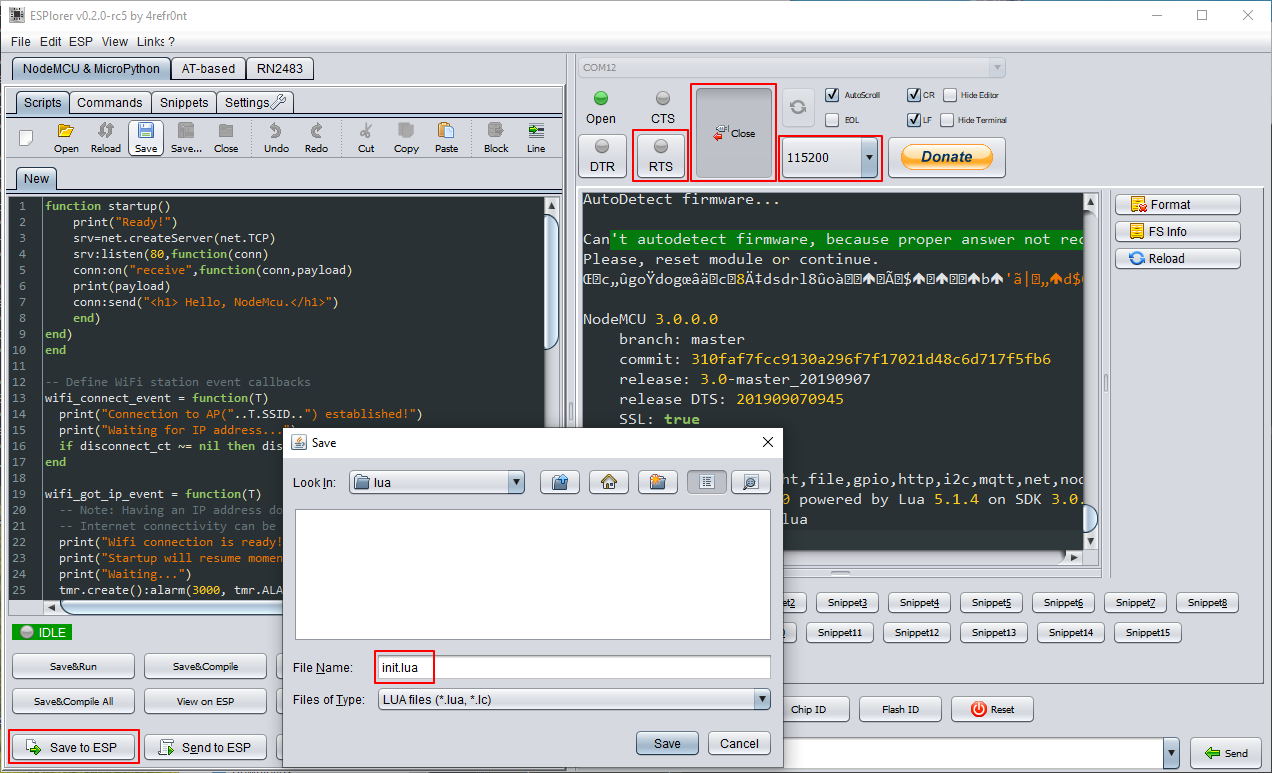This screenshot has height=773, width=1272.
Task: Open a script file from toolbar
Action: click(x=66, y=137)
